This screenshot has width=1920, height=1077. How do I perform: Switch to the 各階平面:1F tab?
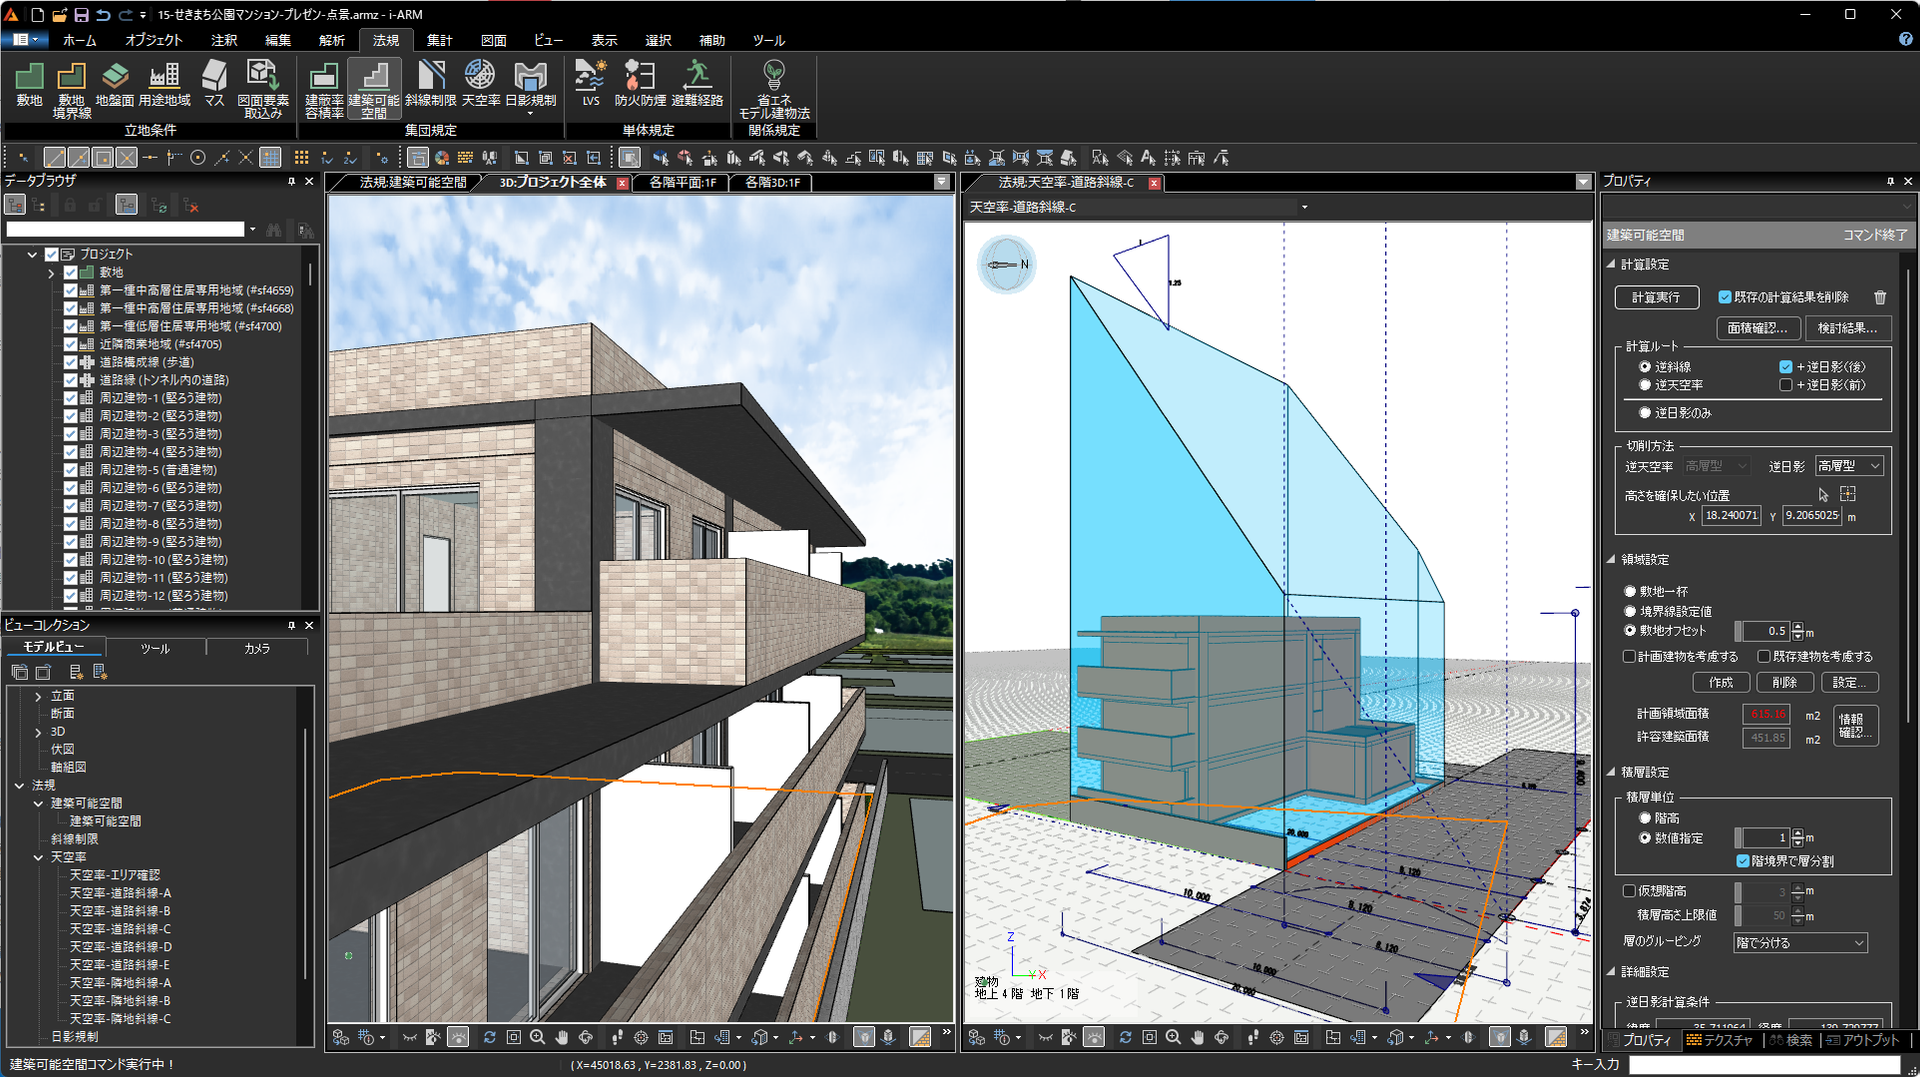pyautogui.click(x=682, y=182)
